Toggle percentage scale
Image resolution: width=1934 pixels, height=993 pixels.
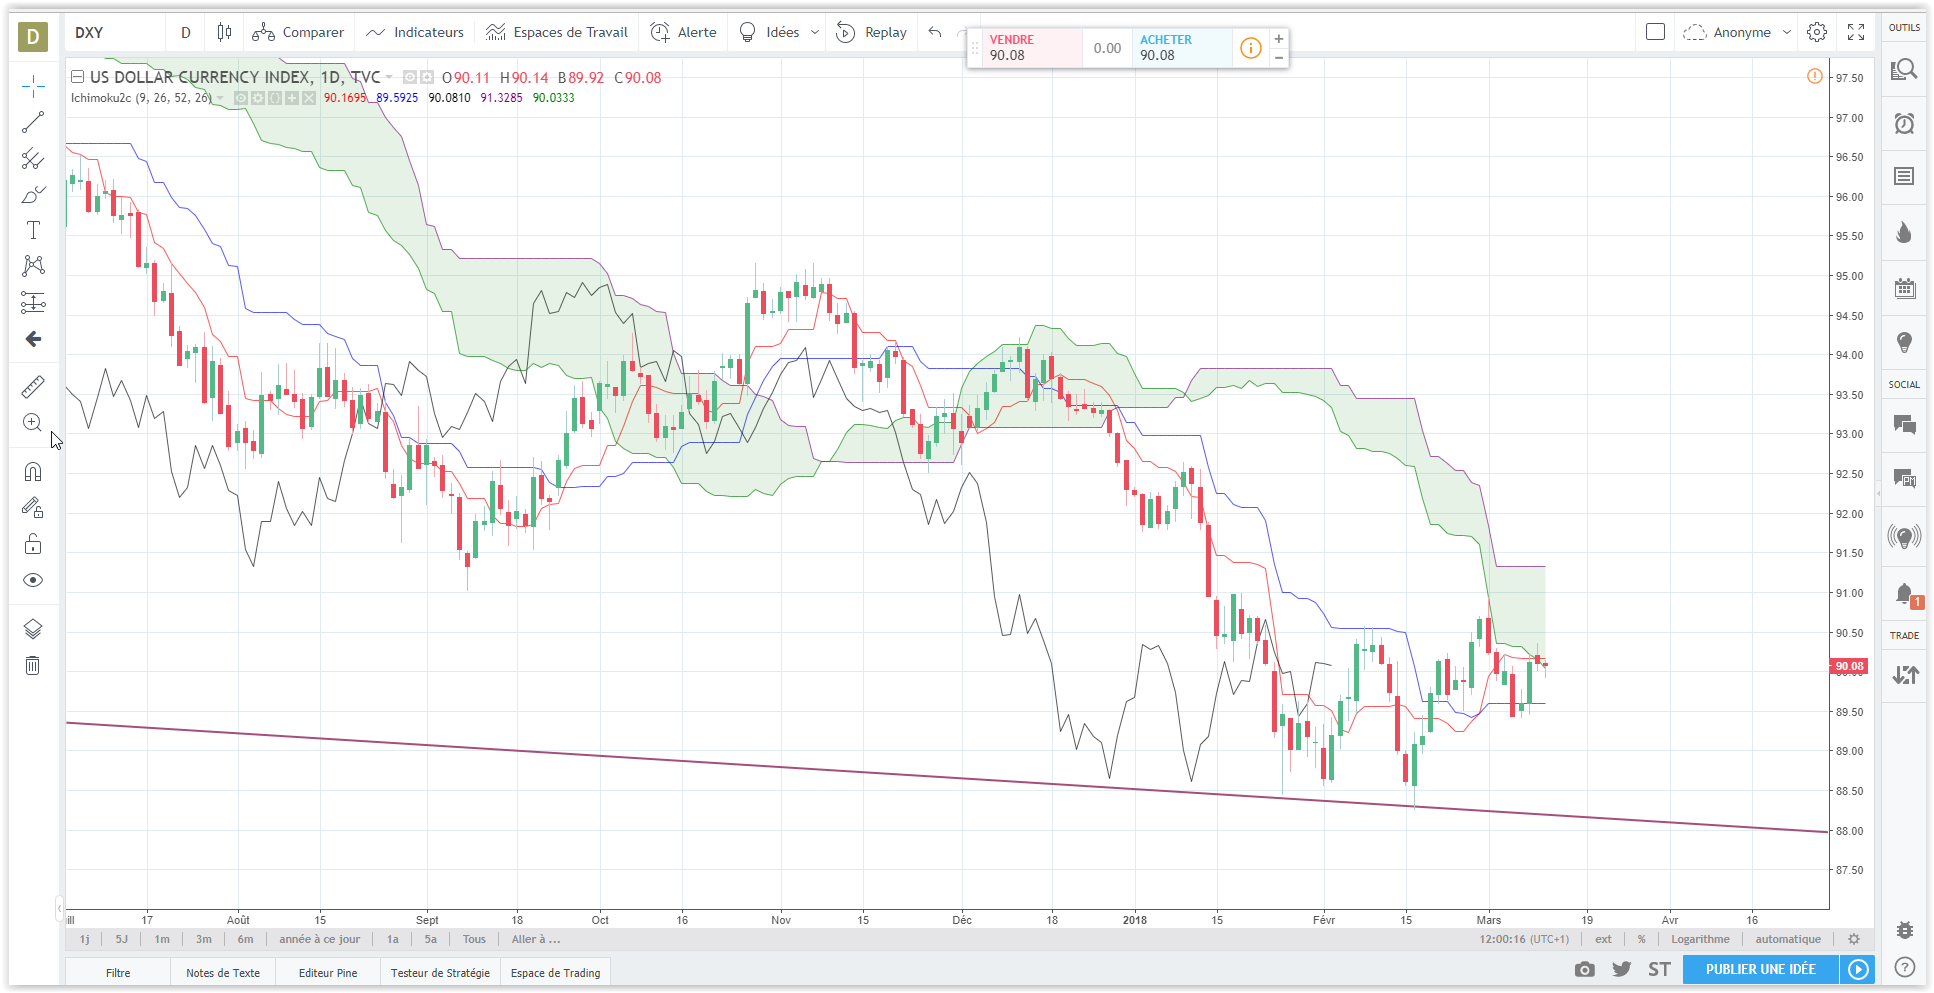coord(1641,939)
